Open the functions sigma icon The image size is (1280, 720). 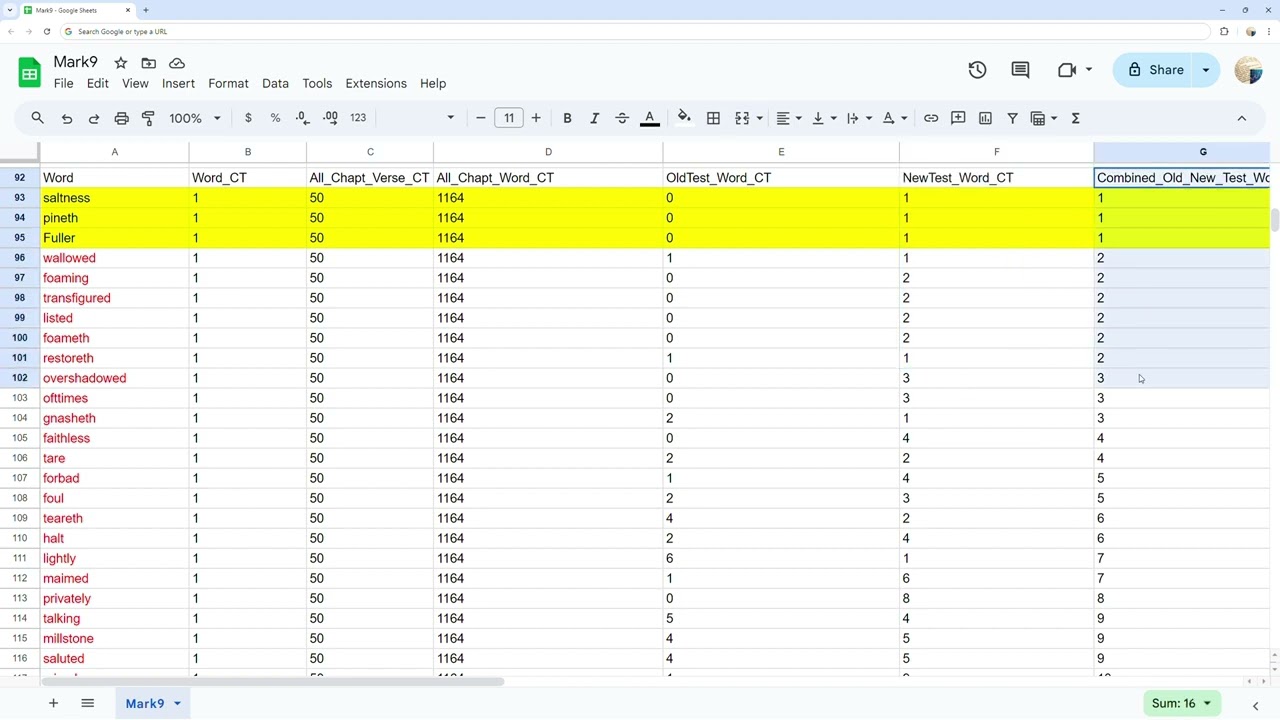click(1076, 118)
